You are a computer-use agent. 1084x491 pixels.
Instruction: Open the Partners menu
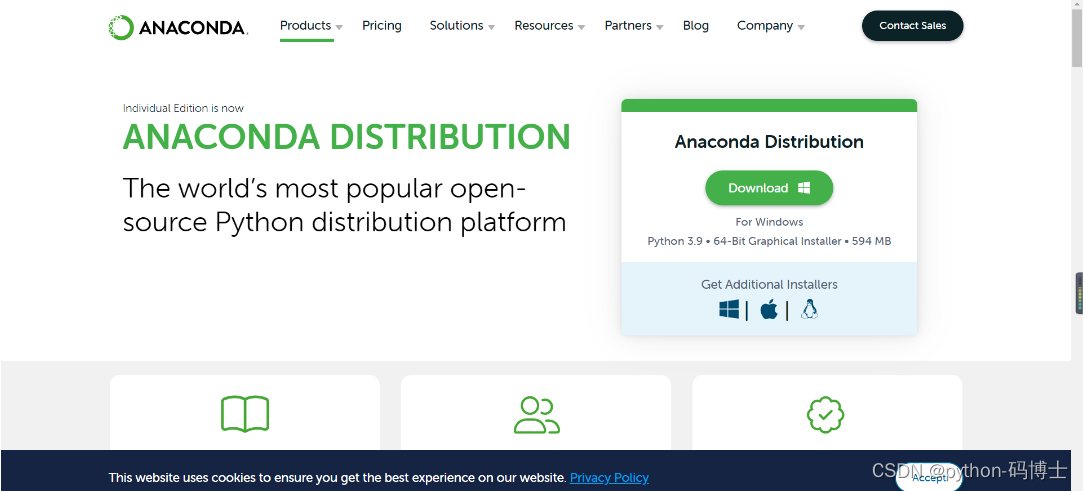point(628,26)
